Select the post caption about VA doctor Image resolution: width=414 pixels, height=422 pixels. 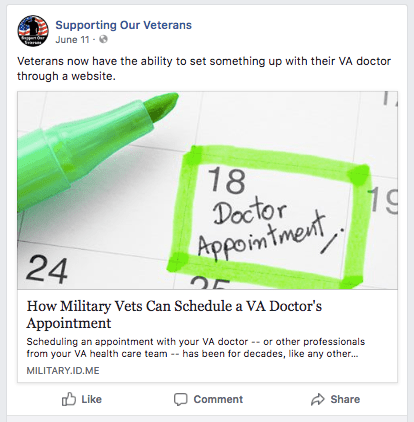tap(204, 69)
